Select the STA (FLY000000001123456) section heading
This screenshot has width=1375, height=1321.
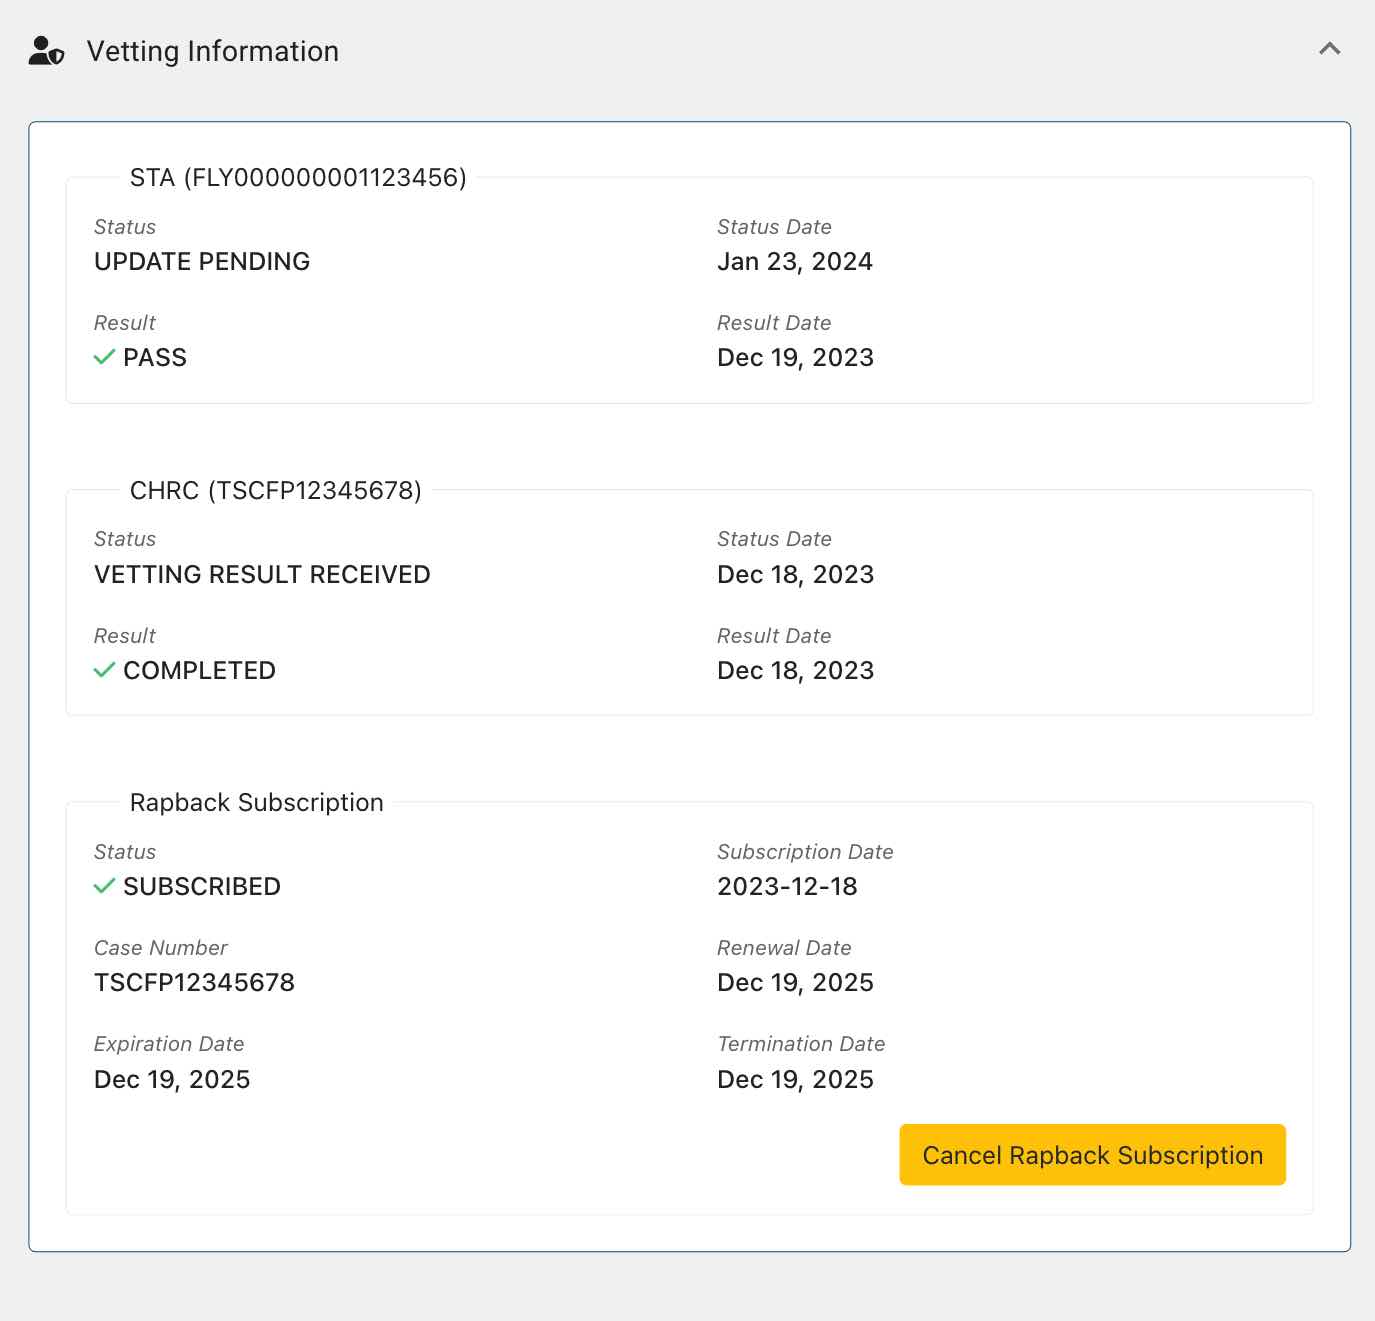click(298, 178)
